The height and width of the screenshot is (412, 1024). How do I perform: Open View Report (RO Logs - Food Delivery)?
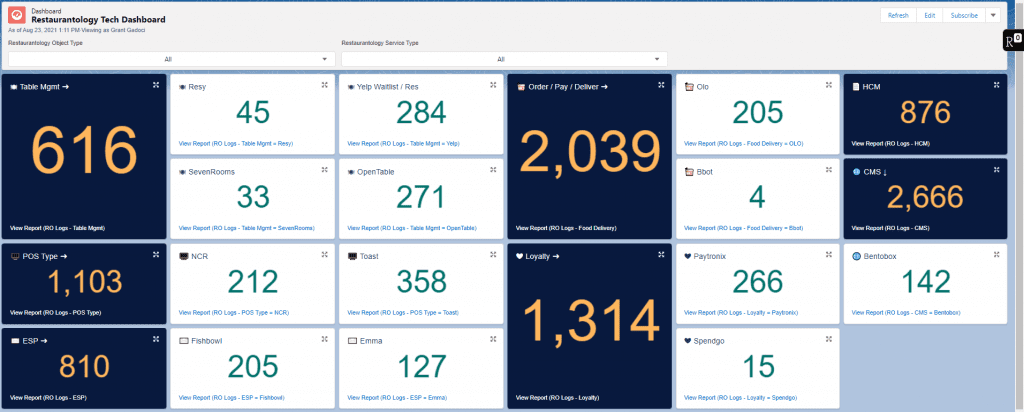(x=566, y=228)
